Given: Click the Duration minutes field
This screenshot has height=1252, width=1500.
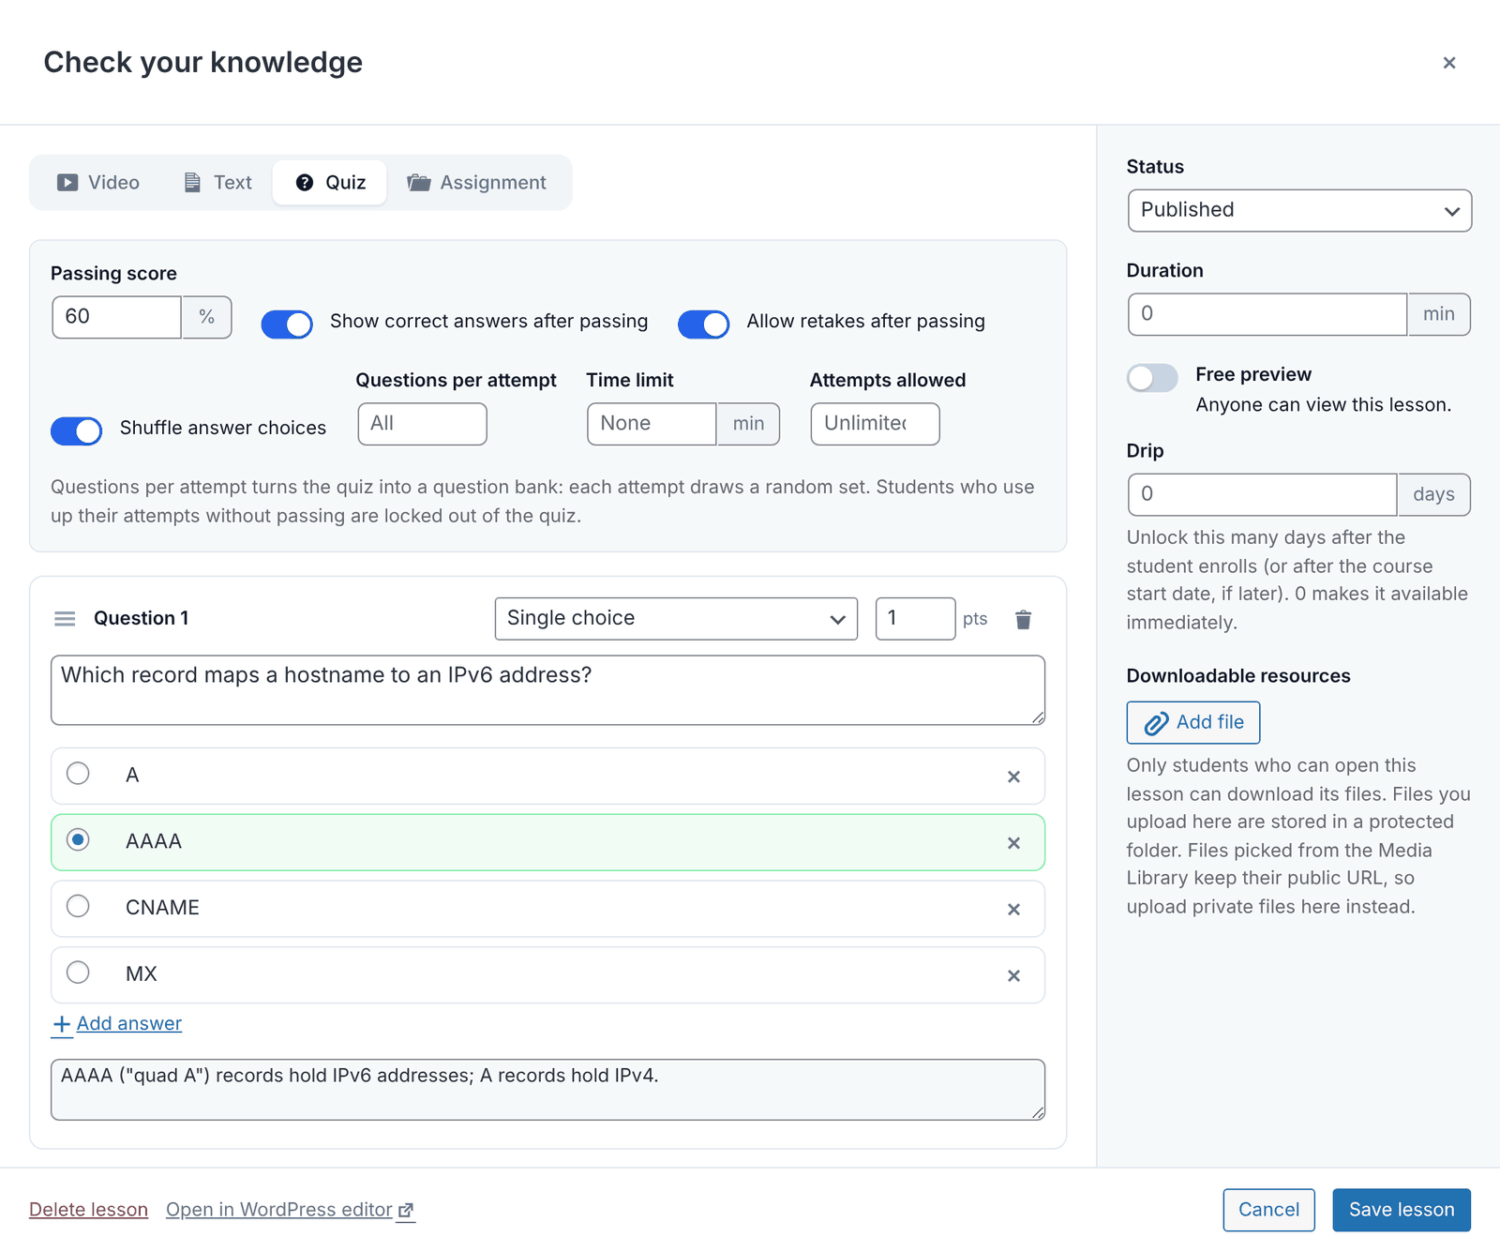Looking at the screenshot, I should pos(1267,314).
